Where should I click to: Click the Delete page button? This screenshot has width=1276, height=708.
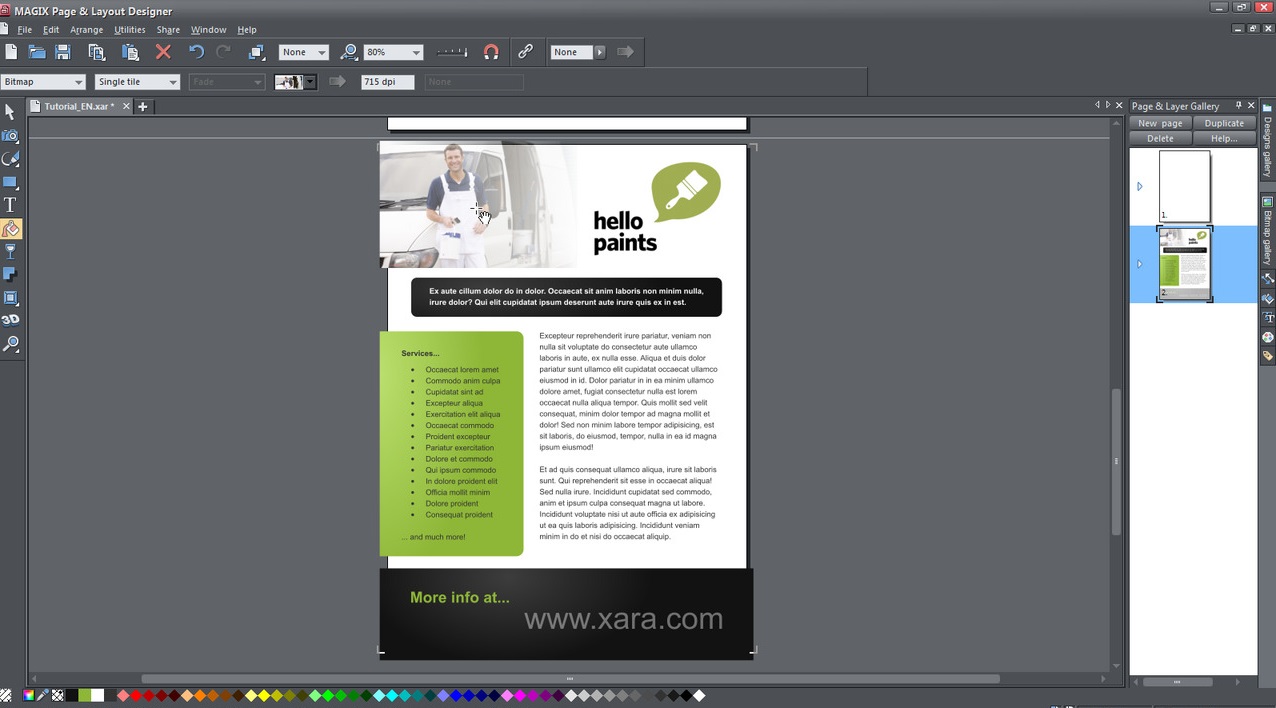pos(1160,138)
